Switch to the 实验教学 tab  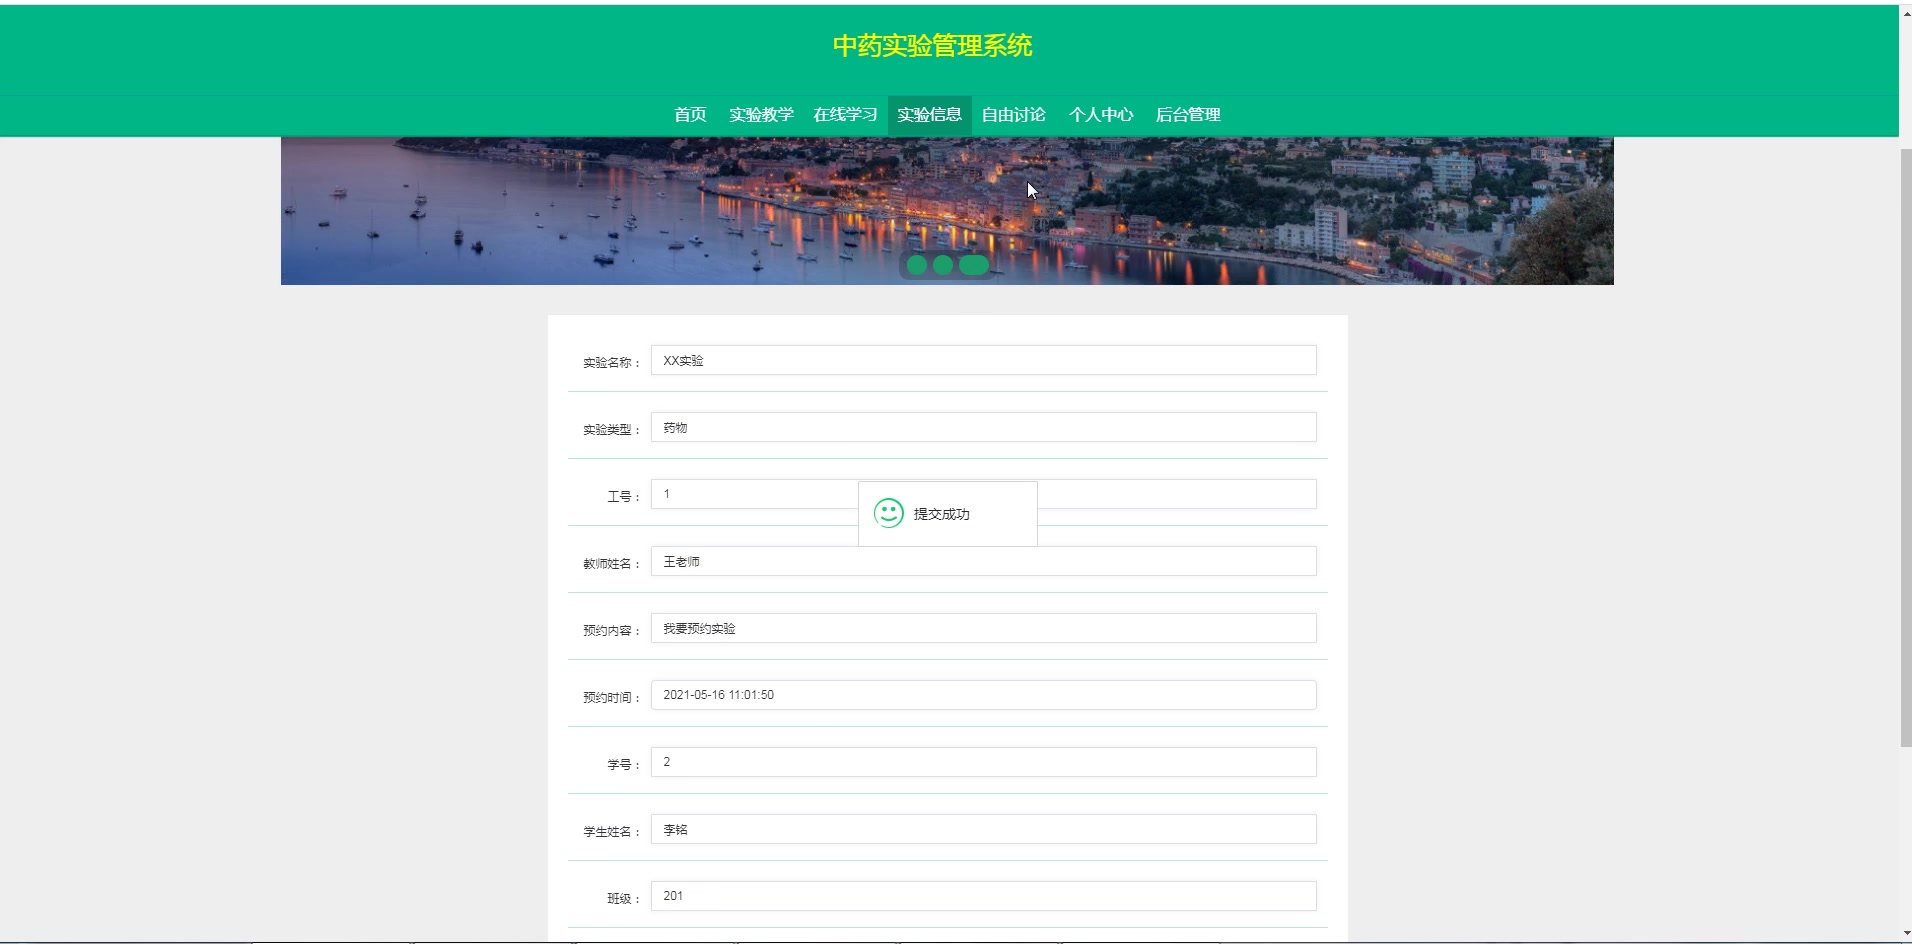761,115
